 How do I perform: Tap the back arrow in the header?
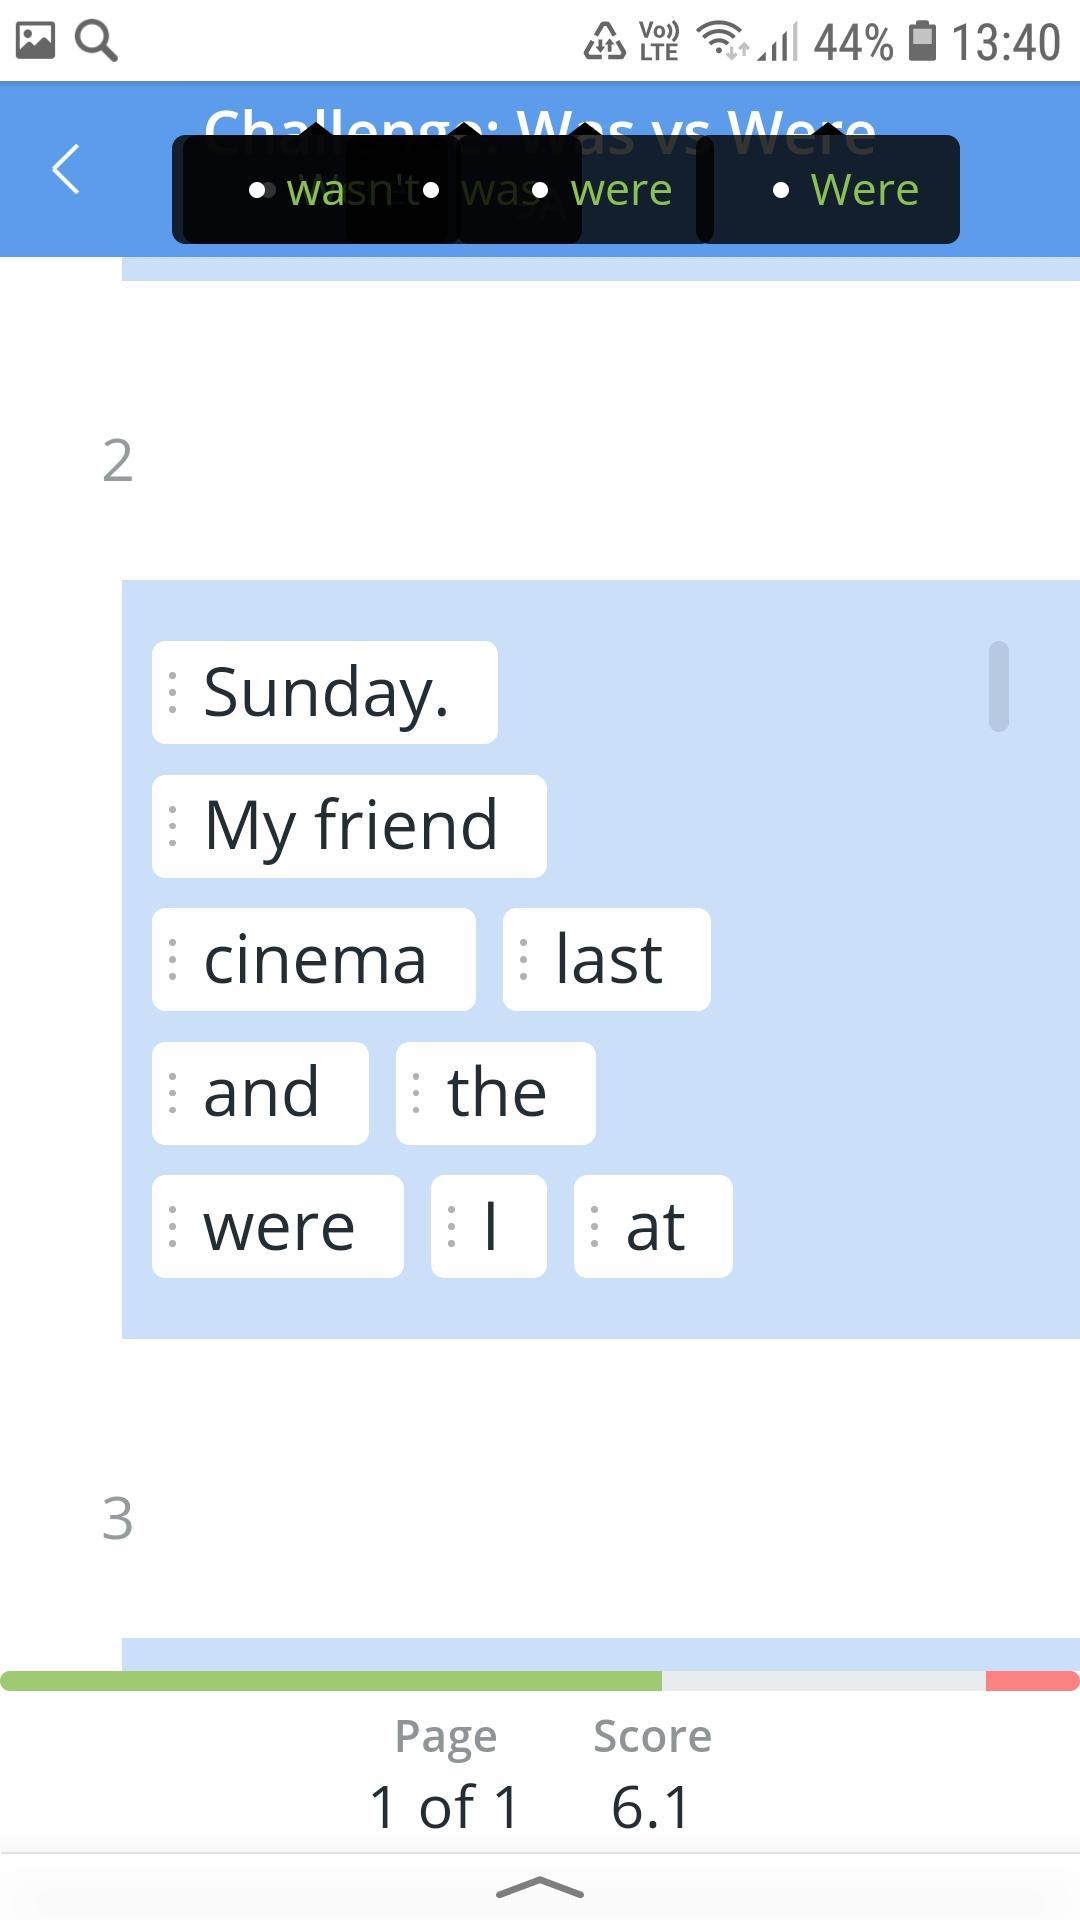coord(66,168)
